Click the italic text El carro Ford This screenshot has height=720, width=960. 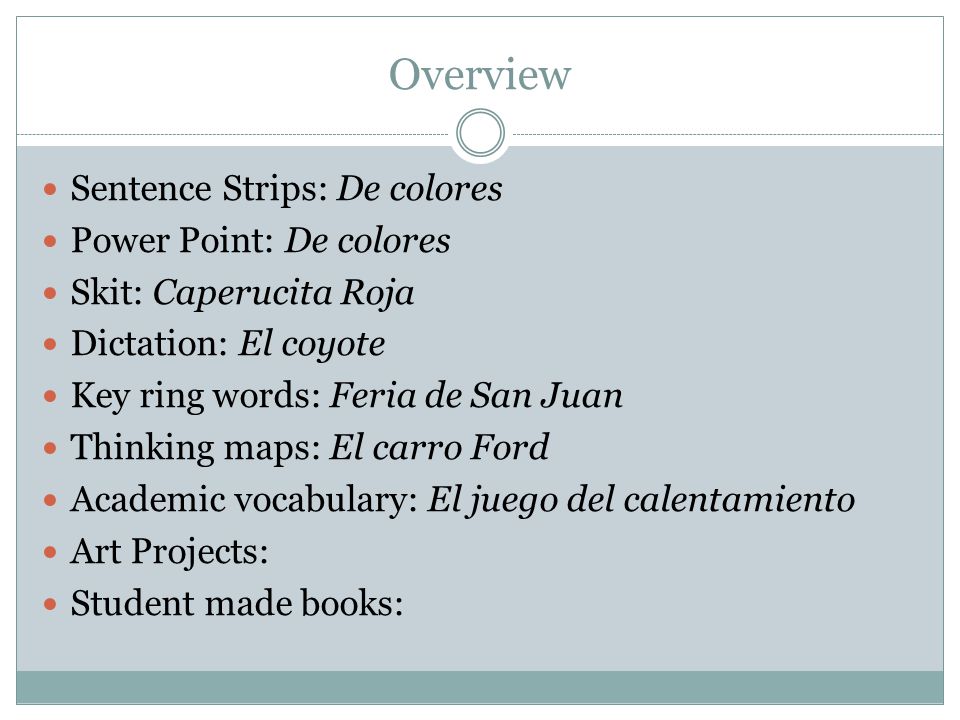tap(440, 448)
